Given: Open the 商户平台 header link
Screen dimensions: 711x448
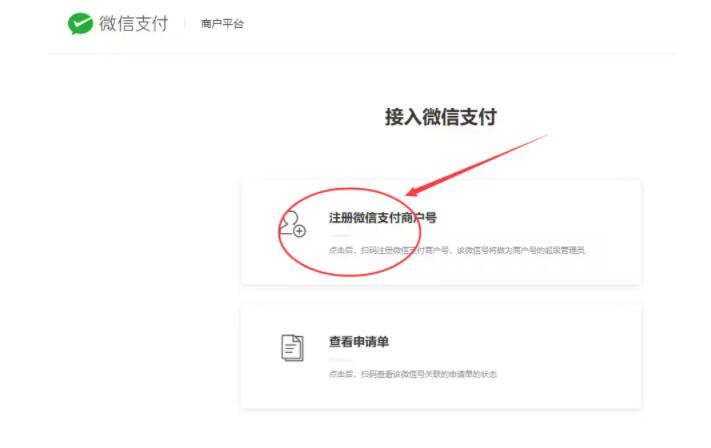Looking at the screenshot, I should click(222, 24).
